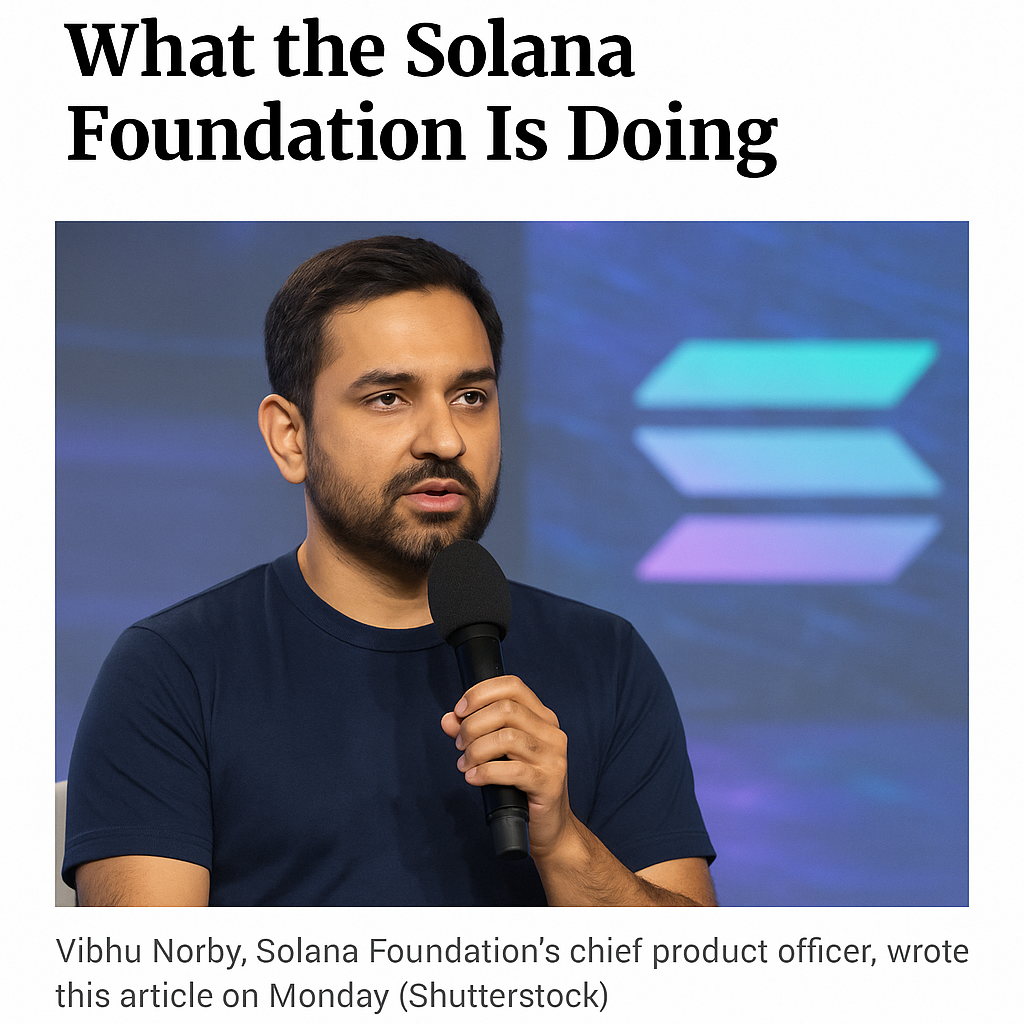This screenshot has width=1024, height=1024.
Task: Click the Solana logo in the photo
Action: pos(787,461)
